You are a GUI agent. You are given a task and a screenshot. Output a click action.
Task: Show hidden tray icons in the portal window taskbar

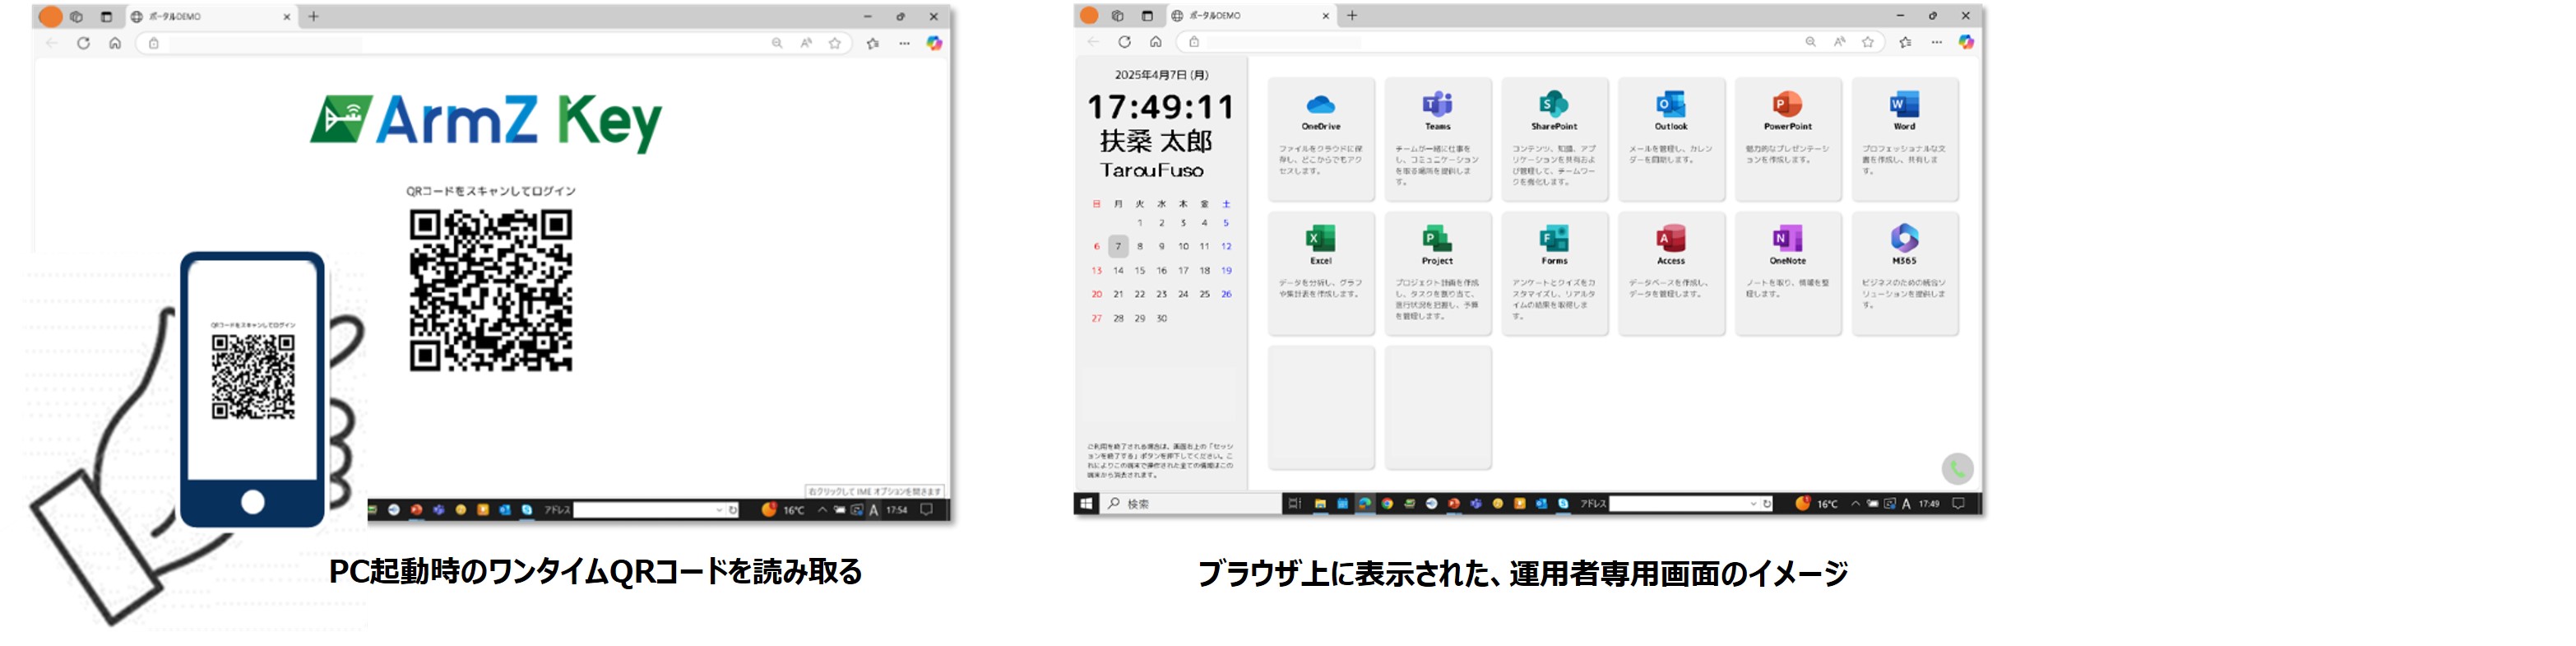1855,503
